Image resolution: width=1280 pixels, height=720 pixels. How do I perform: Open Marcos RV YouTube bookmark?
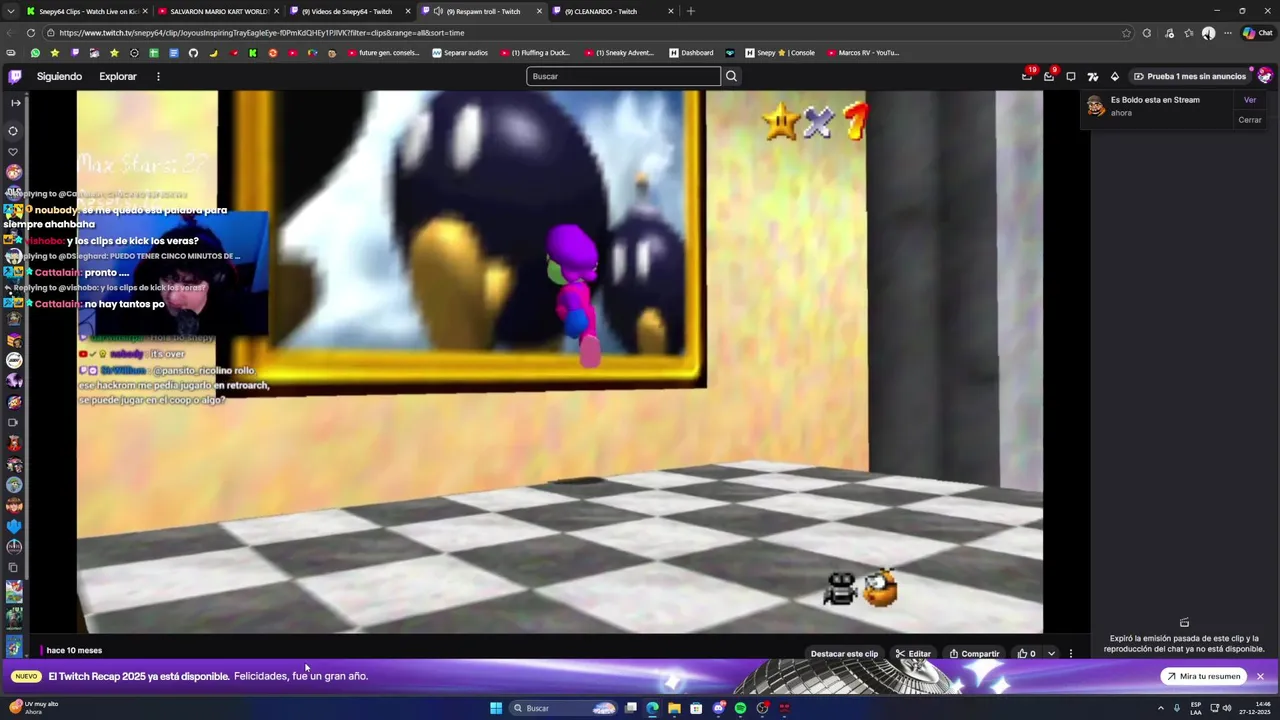click(x=863, y=53)
